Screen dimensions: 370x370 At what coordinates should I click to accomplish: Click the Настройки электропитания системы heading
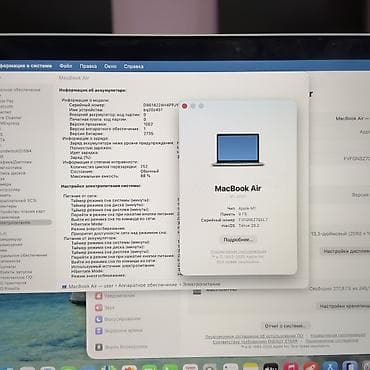point(101,186)
